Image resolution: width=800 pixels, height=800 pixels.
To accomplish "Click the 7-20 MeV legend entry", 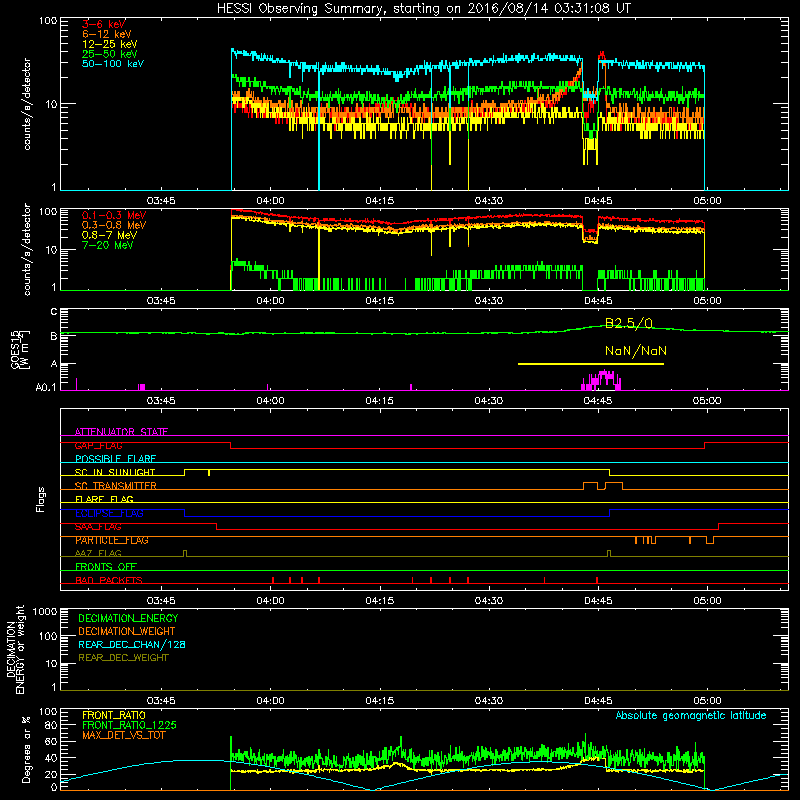I will coord(107,245).
